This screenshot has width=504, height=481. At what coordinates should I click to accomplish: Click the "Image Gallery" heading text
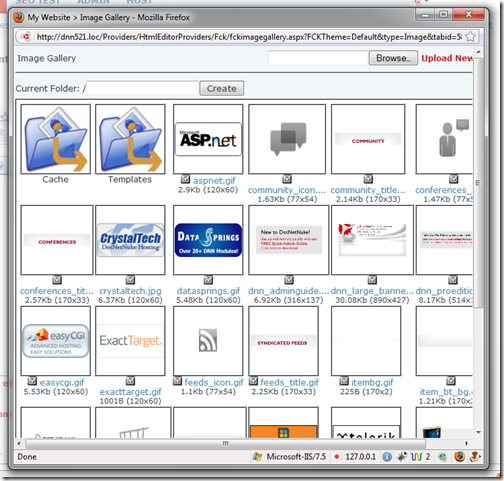pyautogui.click(x=47, y=58)
